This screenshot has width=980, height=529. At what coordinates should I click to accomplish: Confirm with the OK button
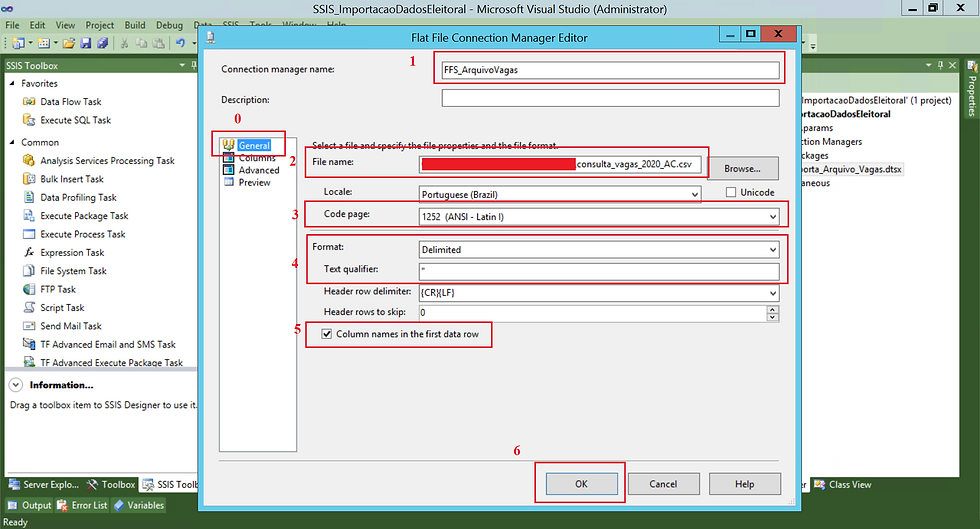click(581, 484)
